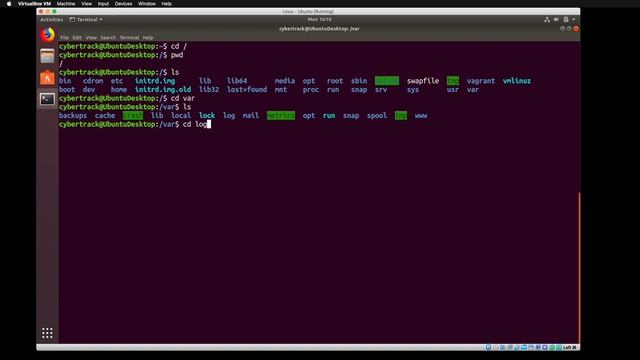Click the pwd command text

[x=177, y=55]
